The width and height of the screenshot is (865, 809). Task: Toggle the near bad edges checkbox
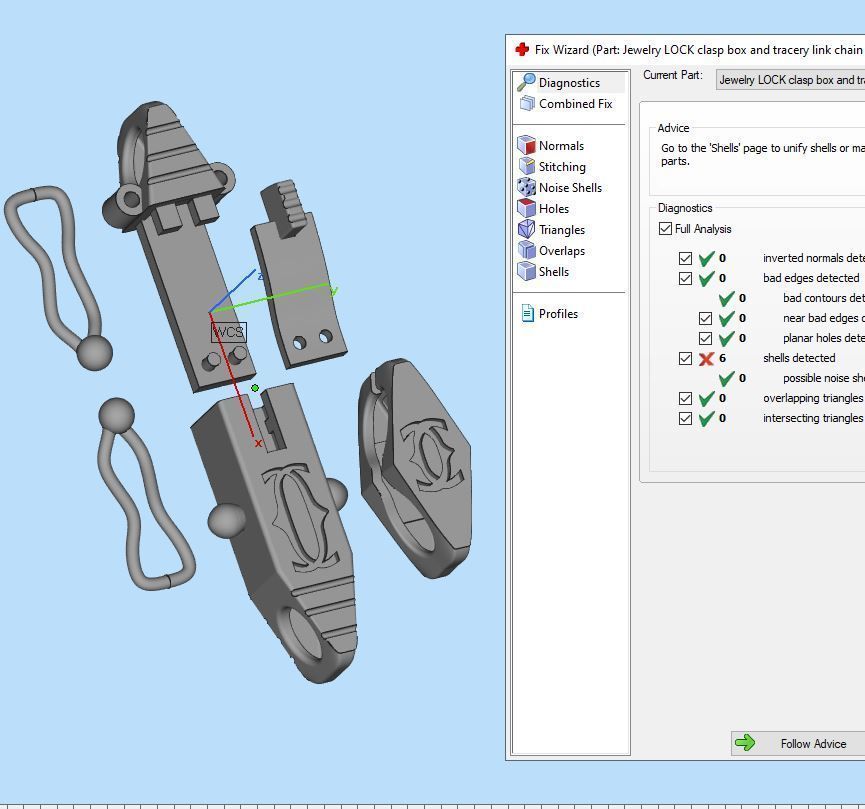coord(705,318)
